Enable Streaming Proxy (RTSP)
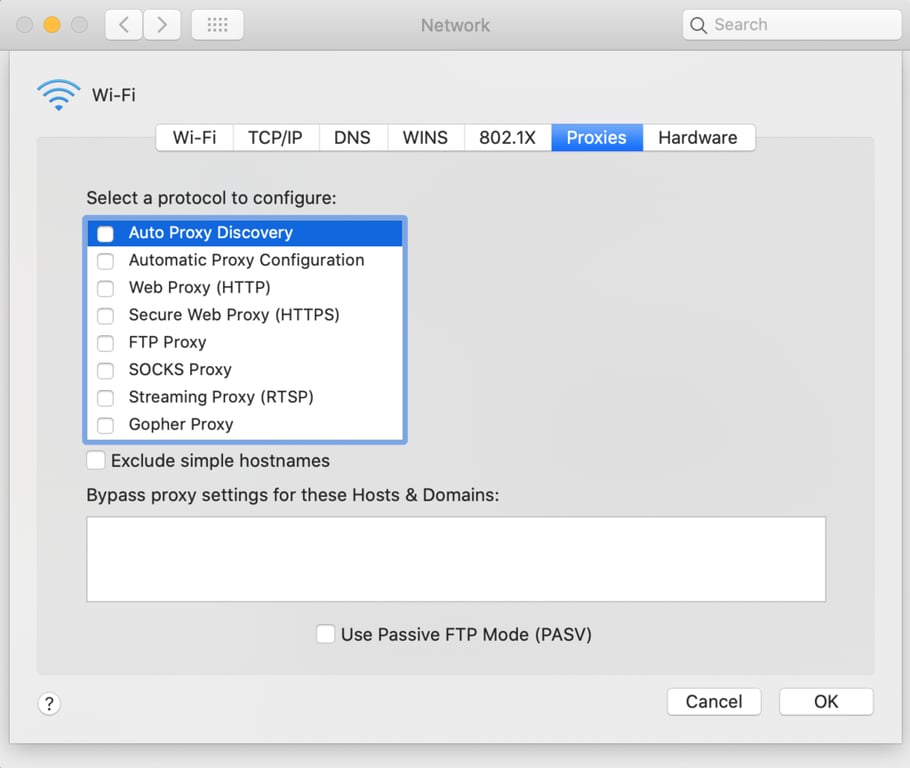910x768 pixels. coord(105,397)
